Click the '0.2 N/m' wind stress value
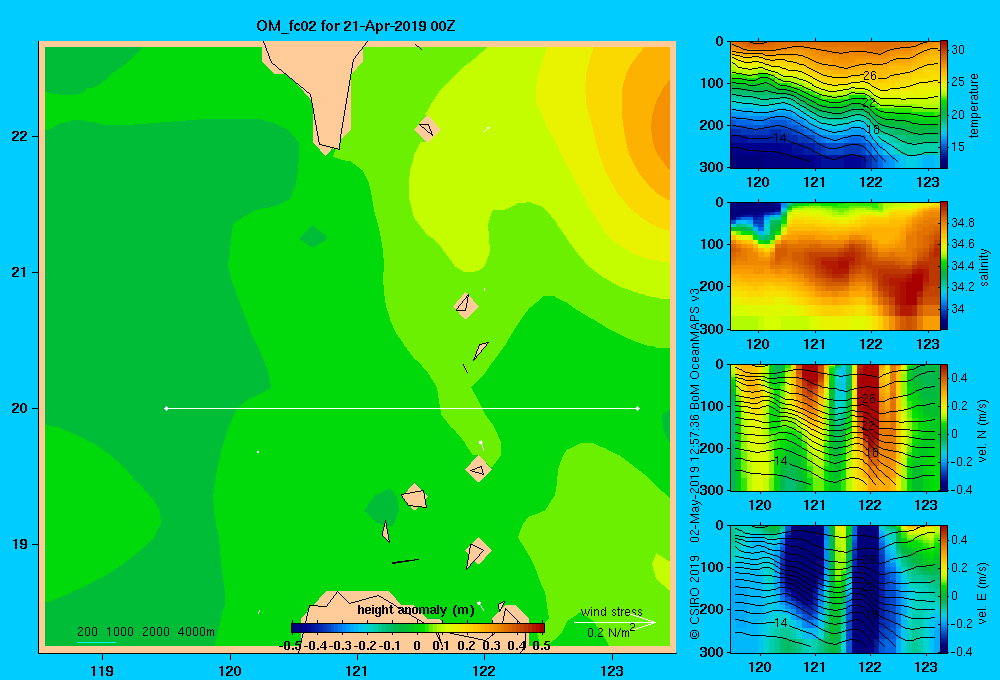Screen dimensions: 1000x680 [610, 632]
